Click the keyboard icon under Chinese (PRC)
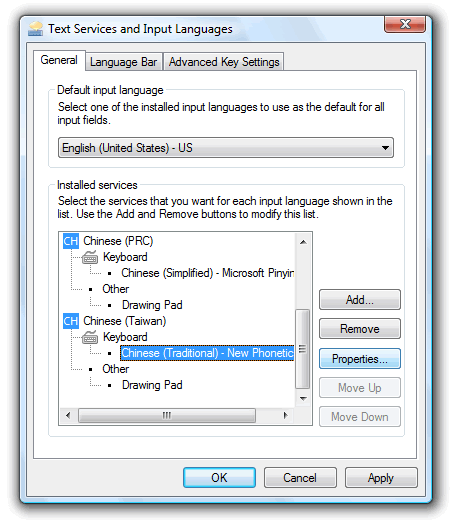This screenshot has height=521, width=454. (90, 257)
